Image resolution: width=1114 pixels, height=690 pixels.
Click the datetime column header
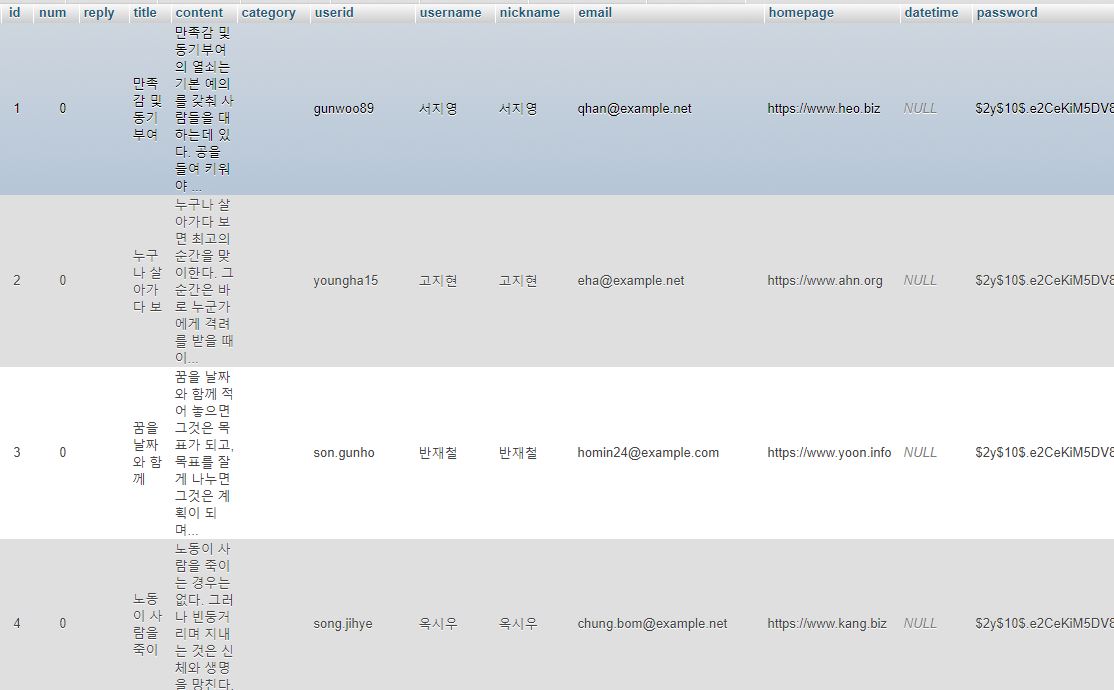931,13
